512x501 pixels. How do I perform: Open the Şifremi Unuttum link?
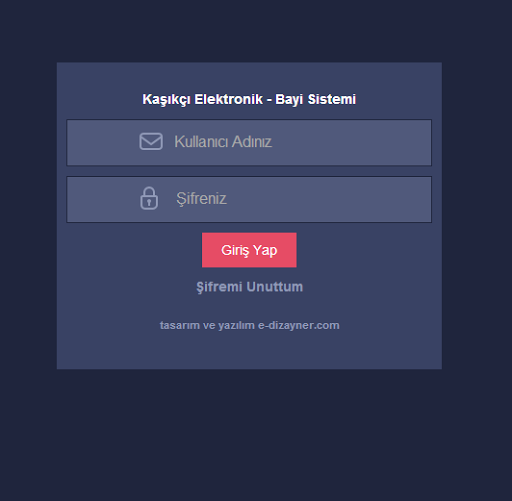click(x=249, y=287)
